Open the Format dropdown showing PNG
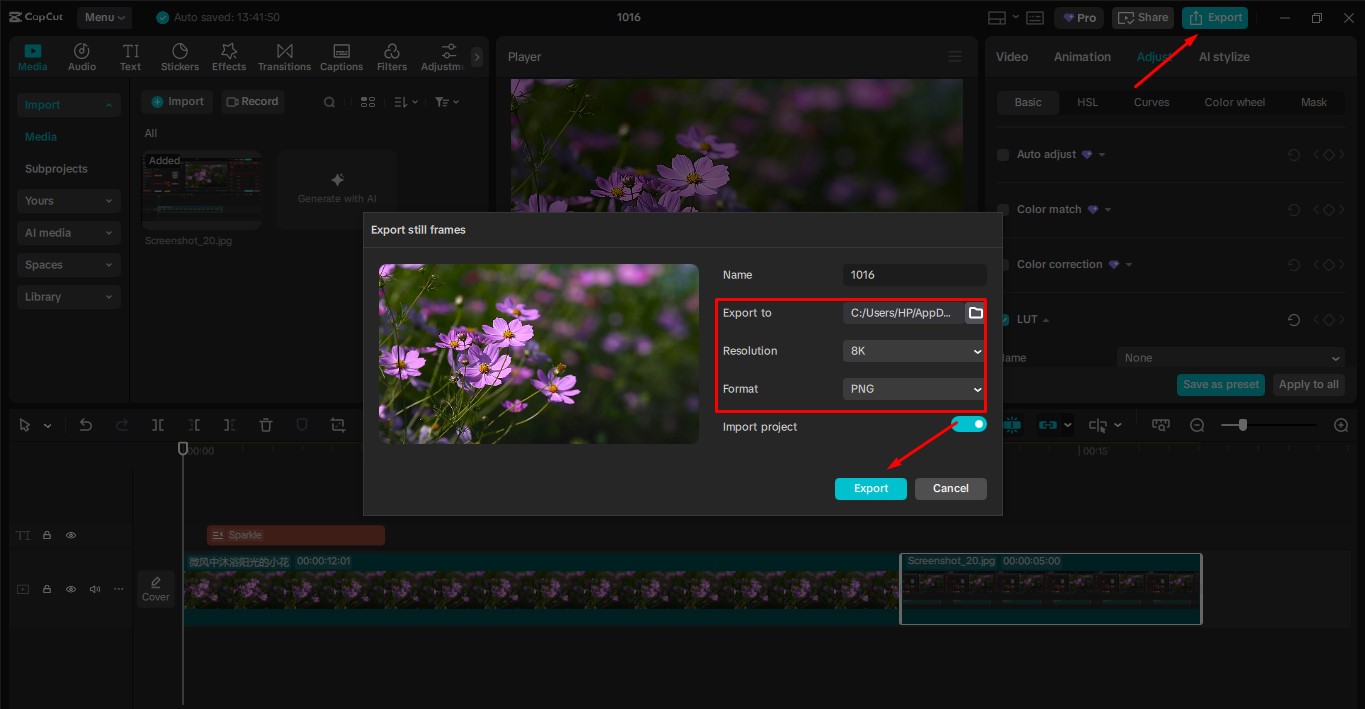Image resolution: width=1365 pixels, height=709 pixels. [914, 389]
